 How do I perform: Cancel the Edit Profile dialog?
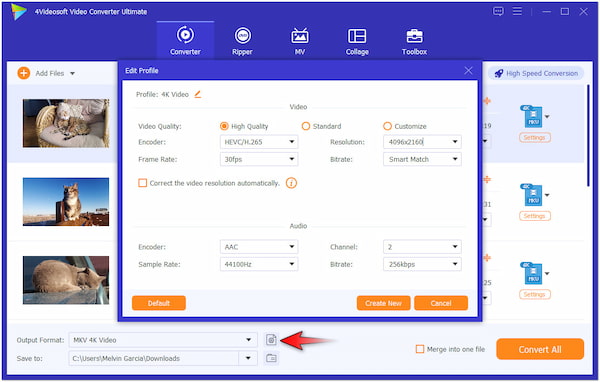(441, 303)
